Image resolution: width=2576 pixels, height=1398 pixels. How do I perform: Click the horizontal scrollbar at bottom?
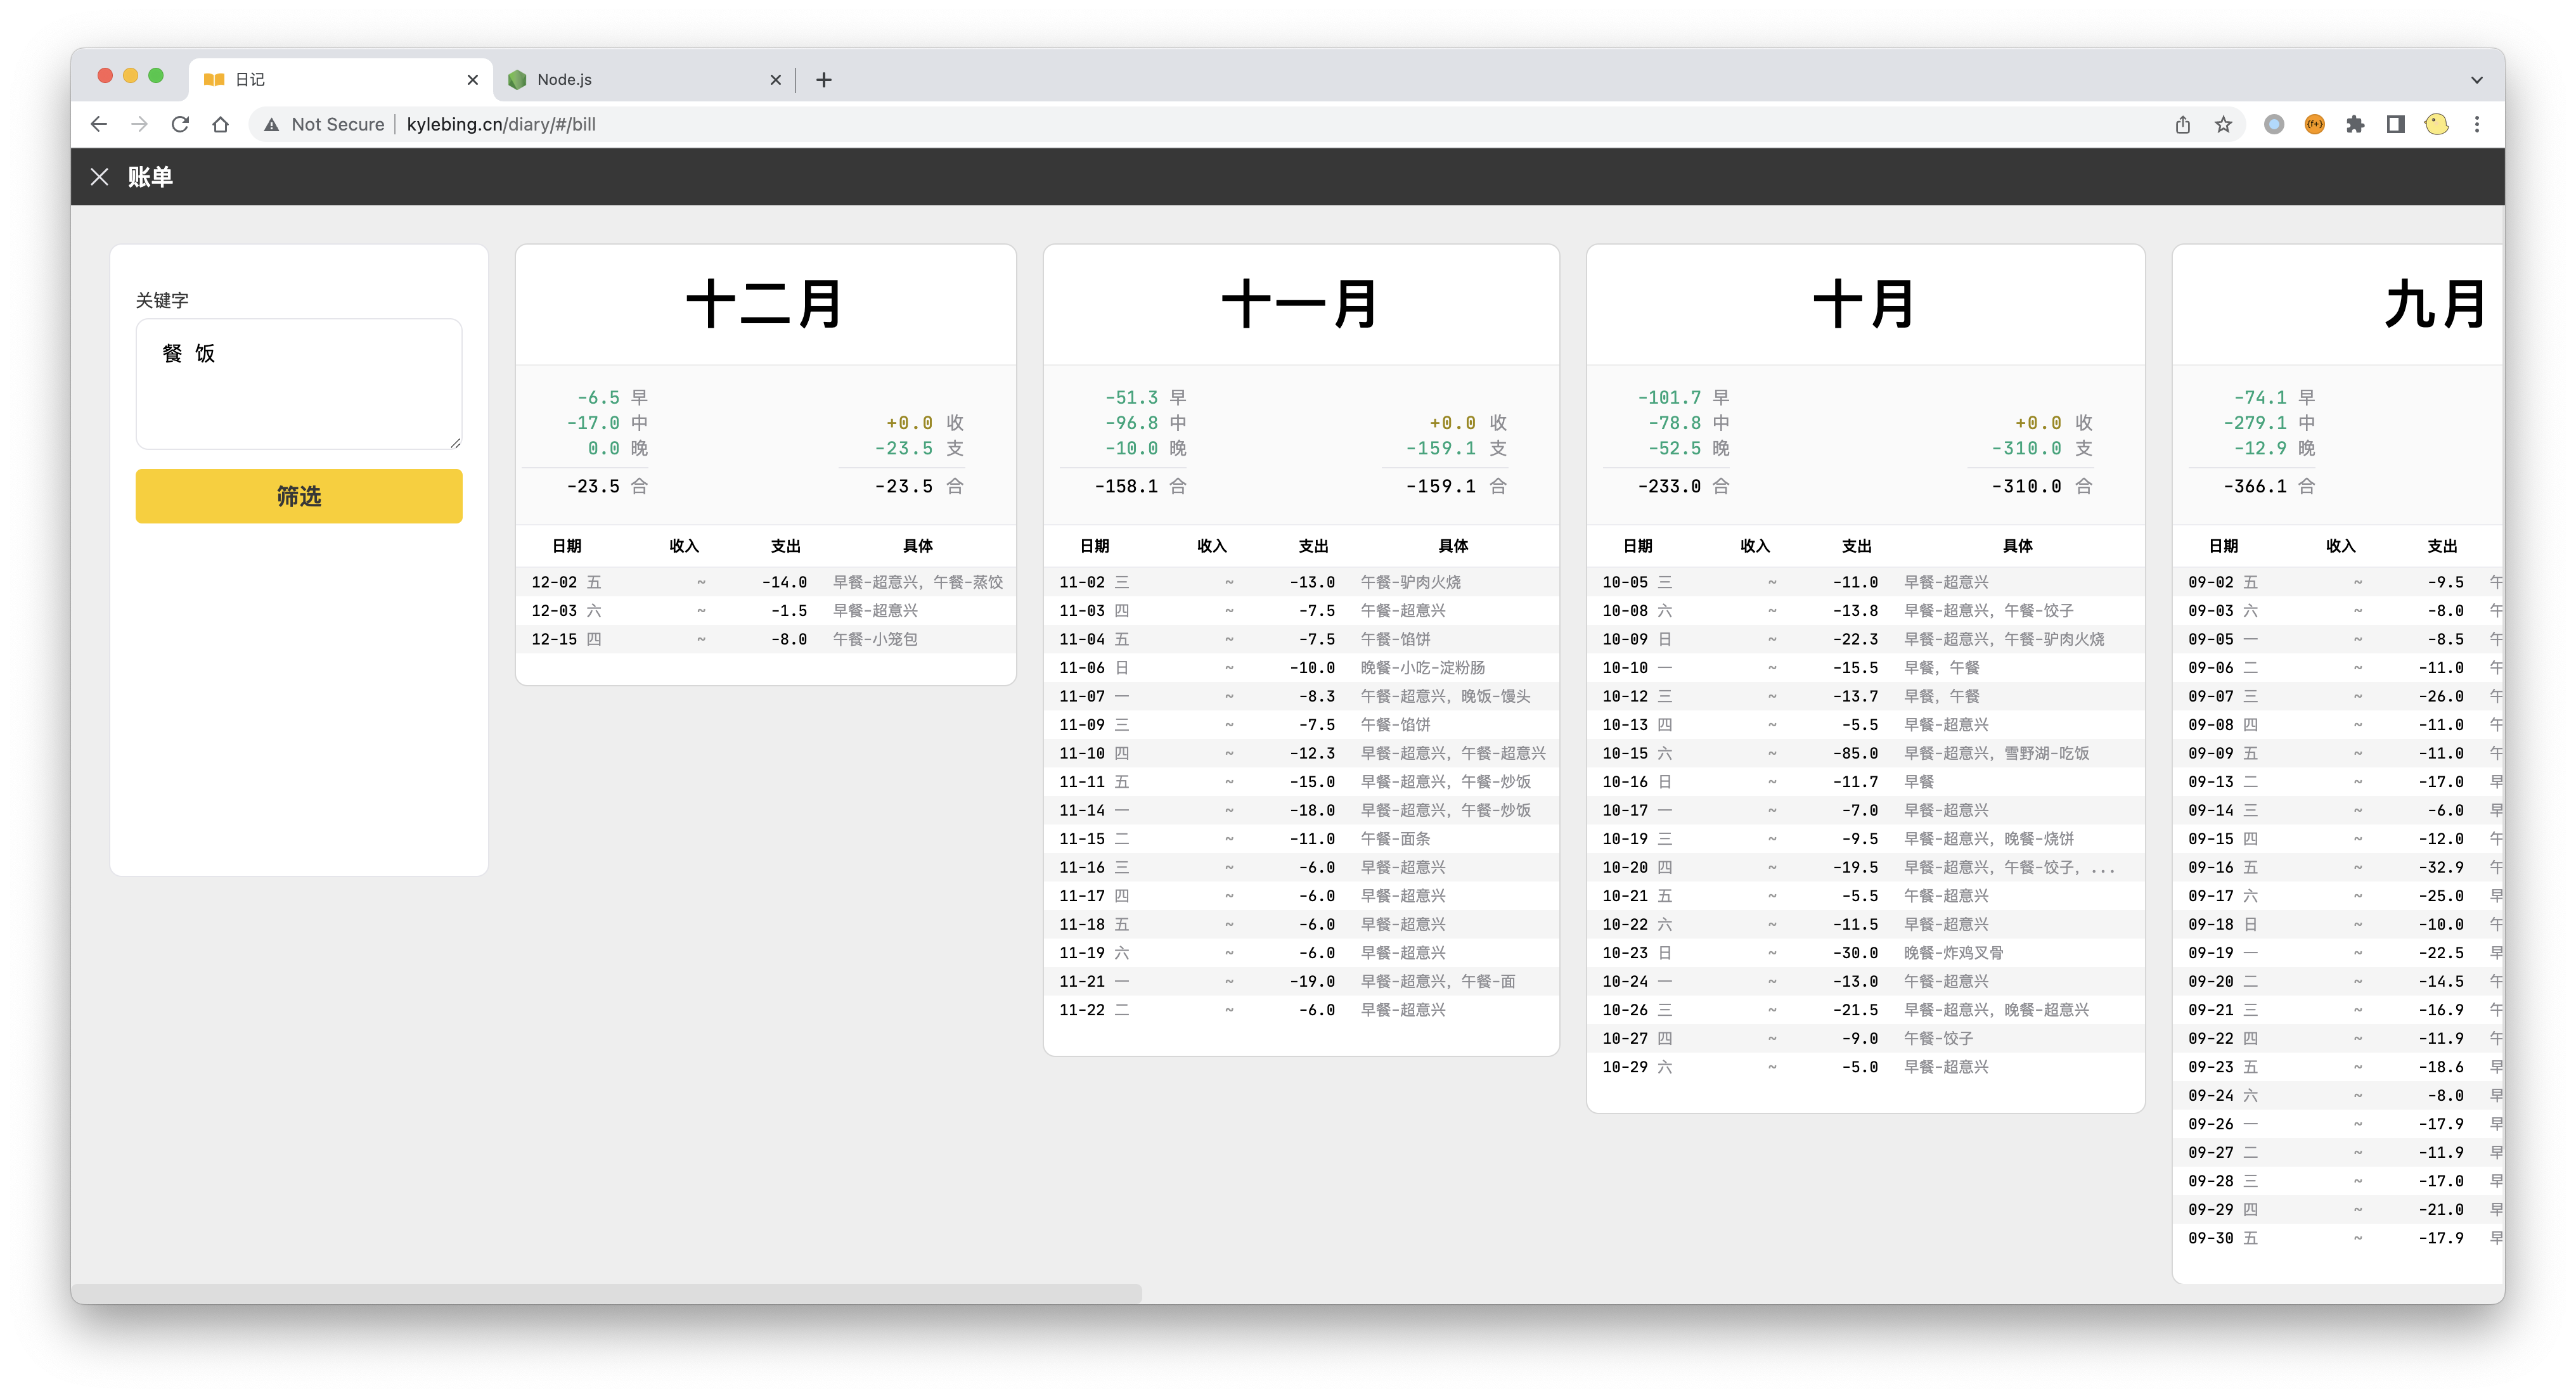coord(606,1293)
